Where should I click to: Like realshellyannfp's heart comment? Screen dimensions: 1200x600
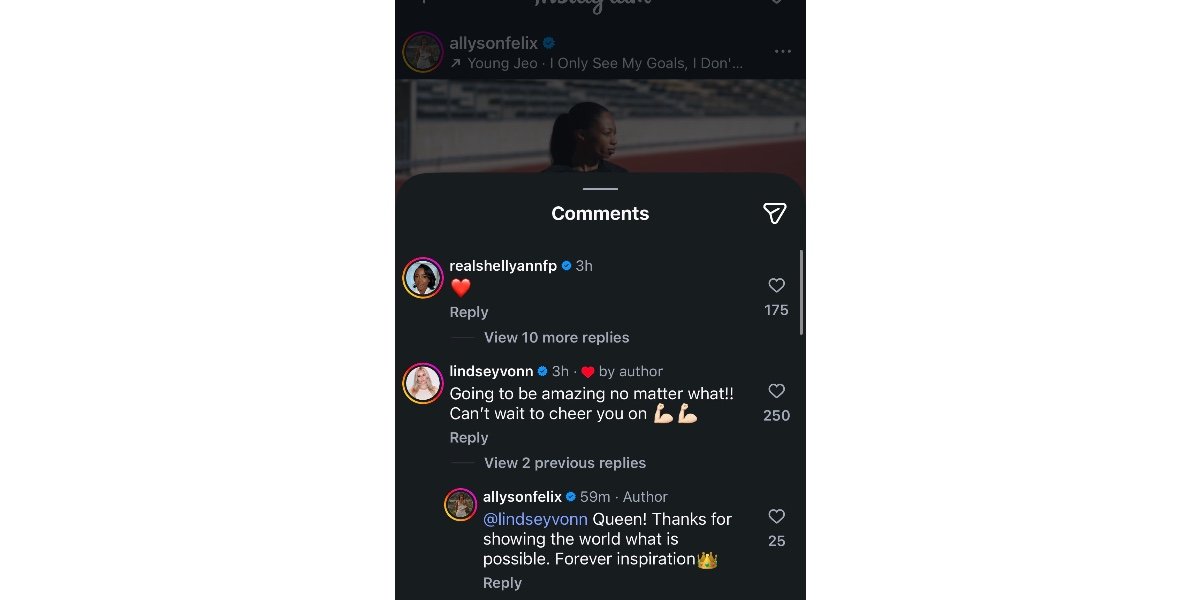(x=776, y=286)
